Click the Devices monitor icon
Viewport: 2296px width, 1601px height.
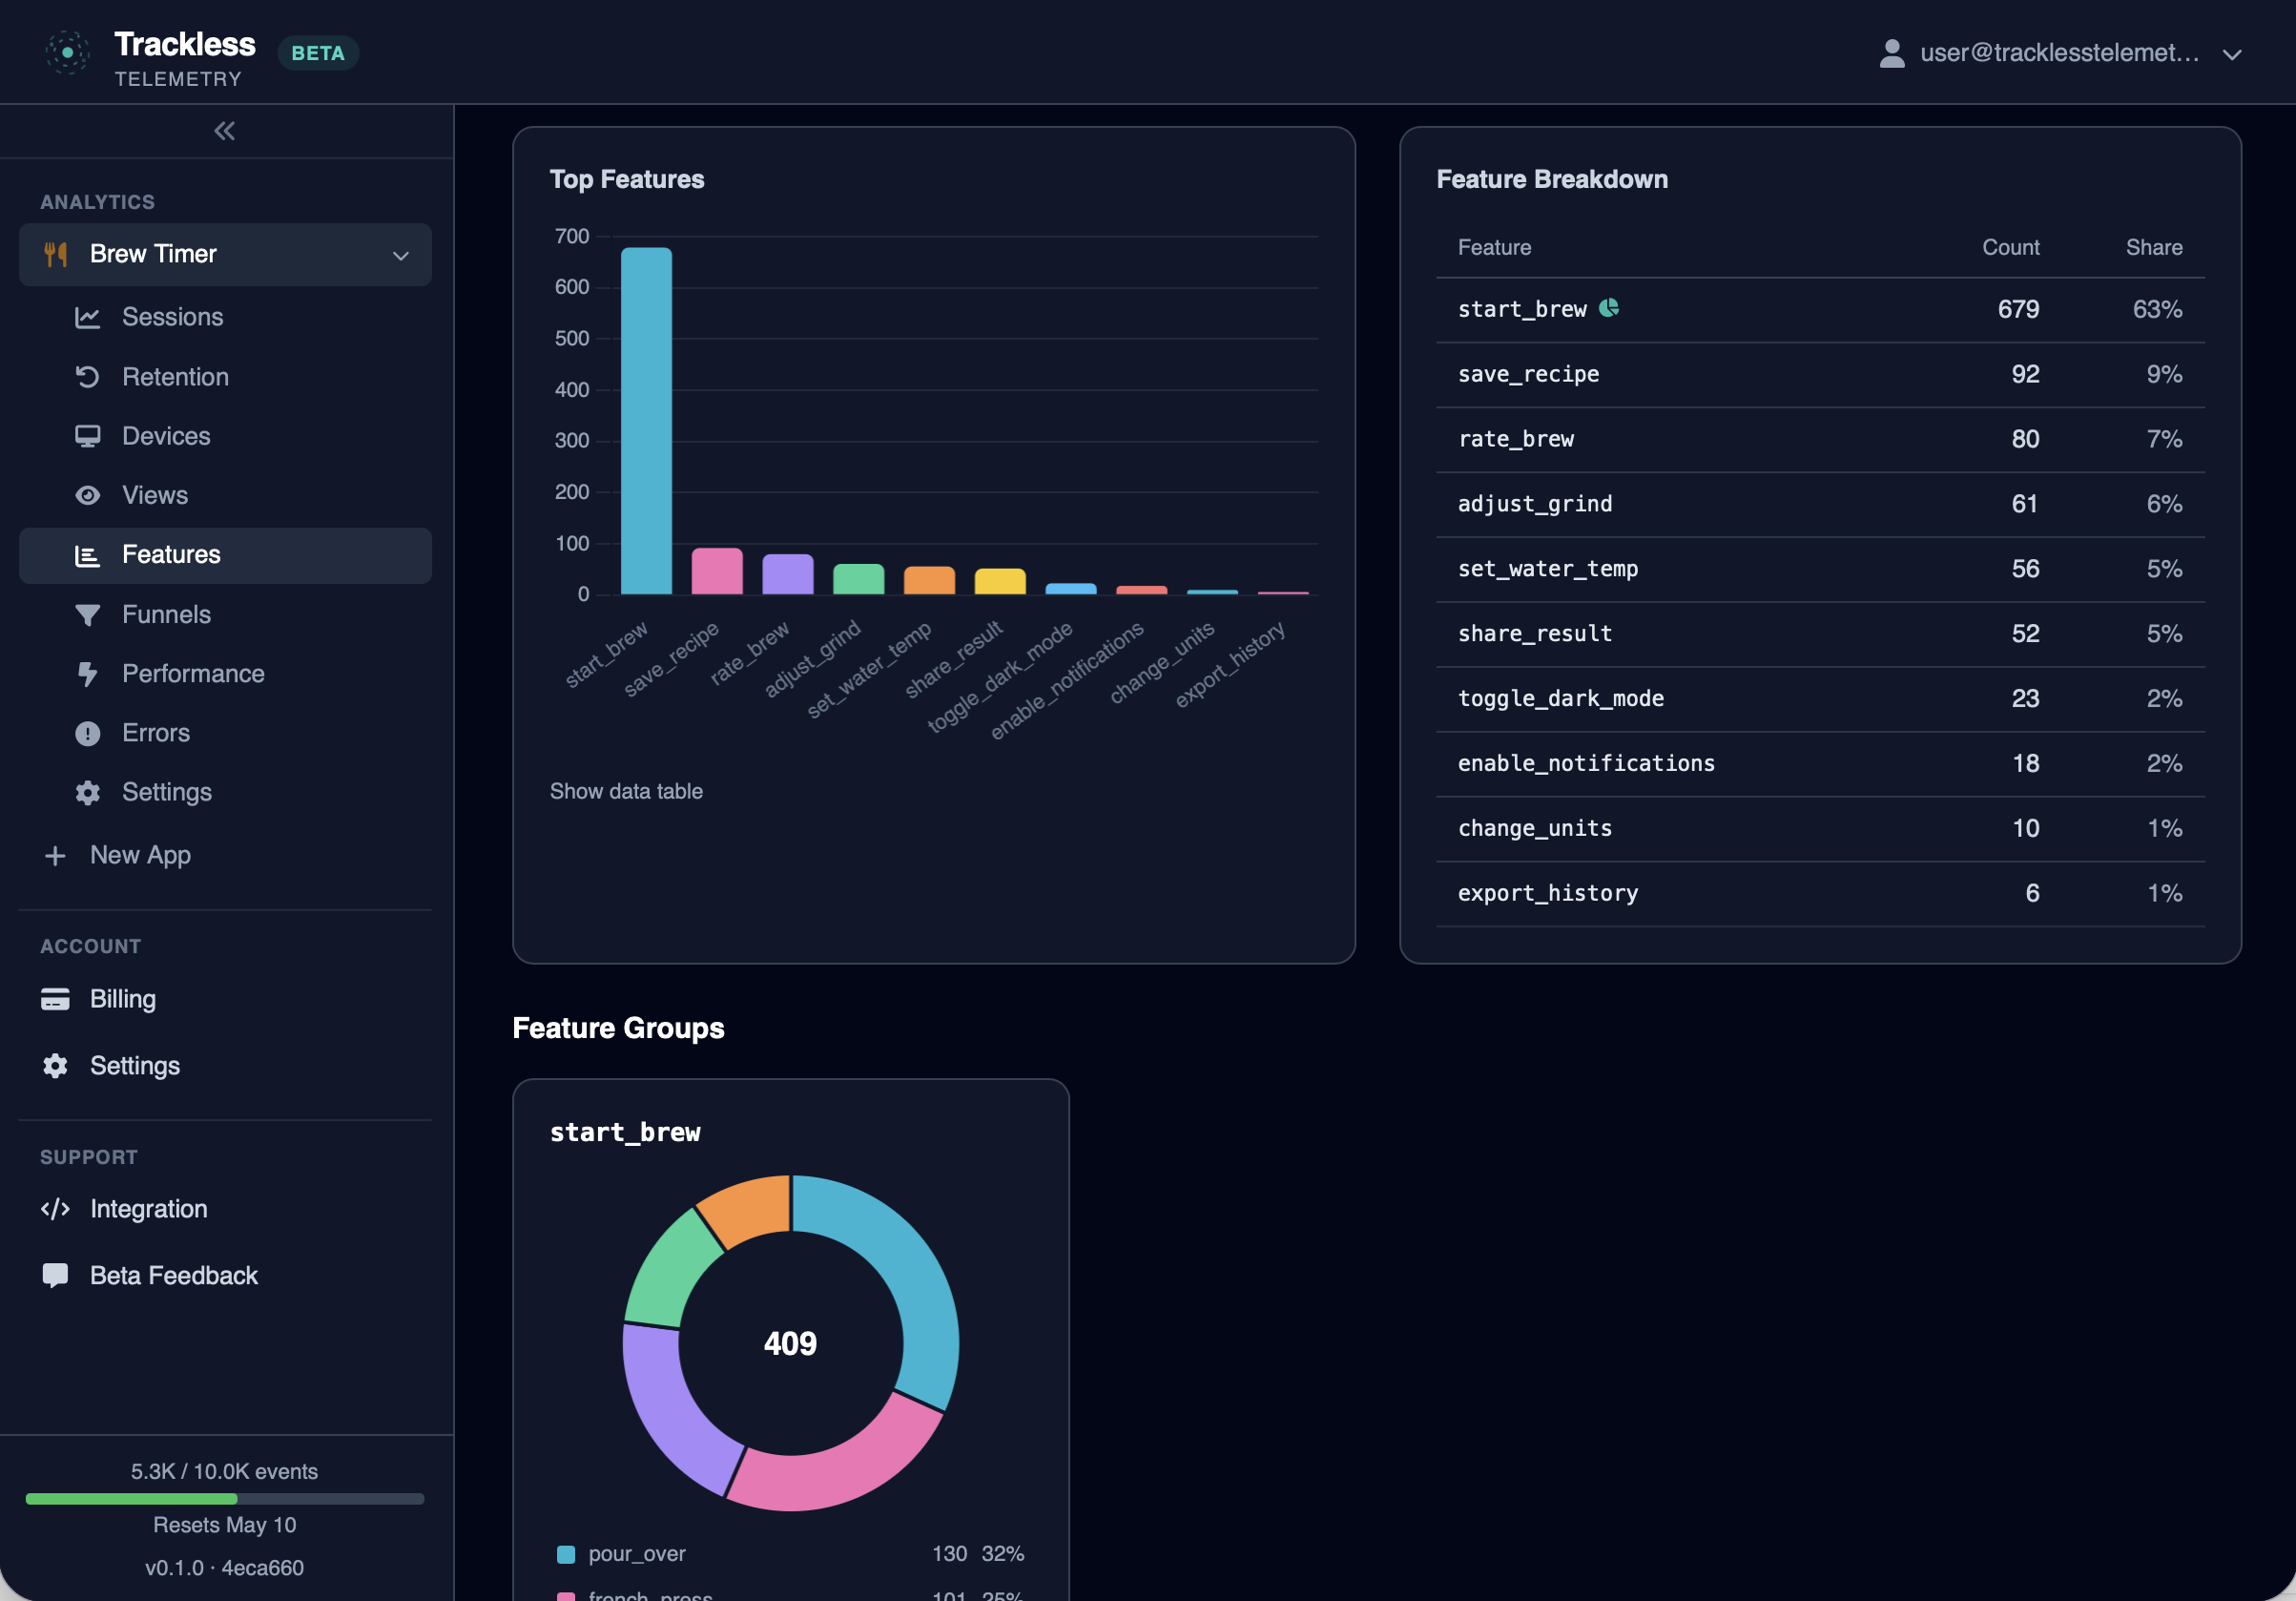[88, 436]
